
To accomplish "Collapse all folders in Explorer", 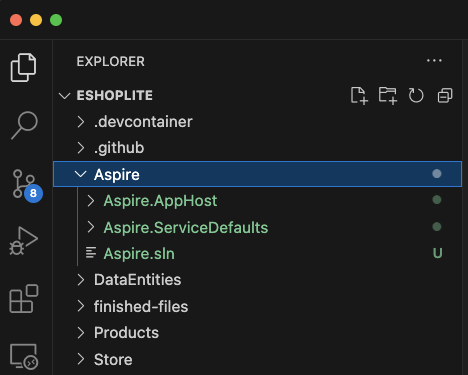I will 445,96.
